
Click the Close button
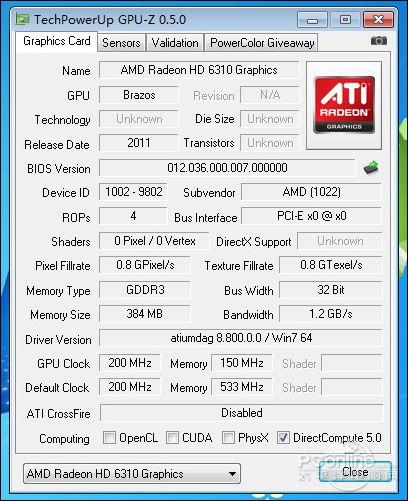coord(355,472)
